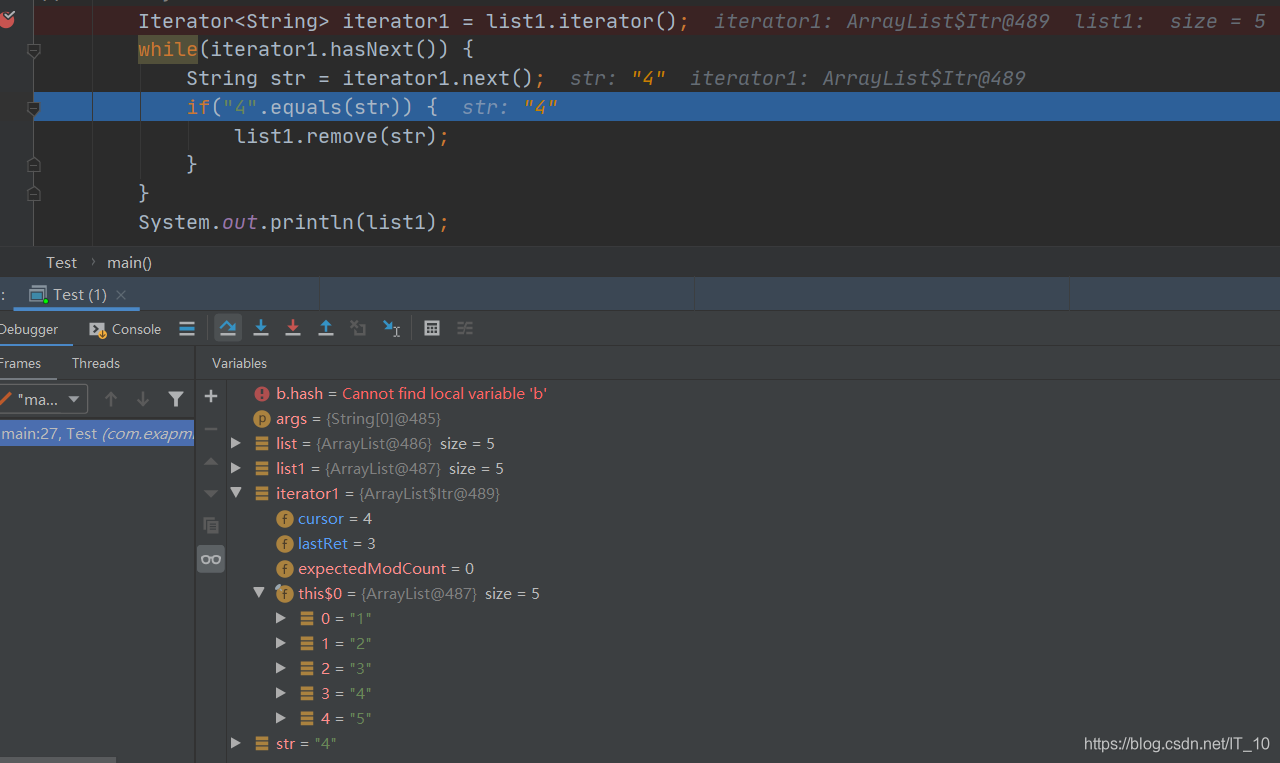This screenshot has width=1280, height=763.
Task: Click the parameter icon beside args
Action: 262,419
